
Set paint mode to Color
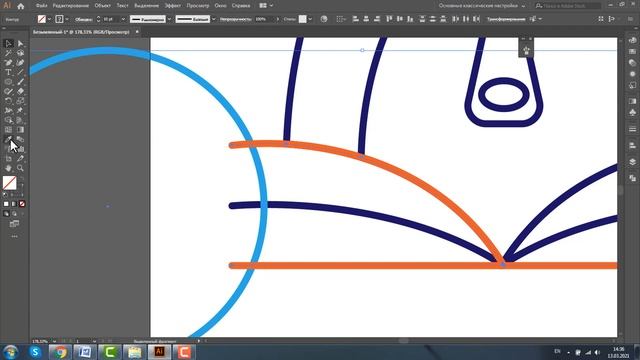point(6,204)
